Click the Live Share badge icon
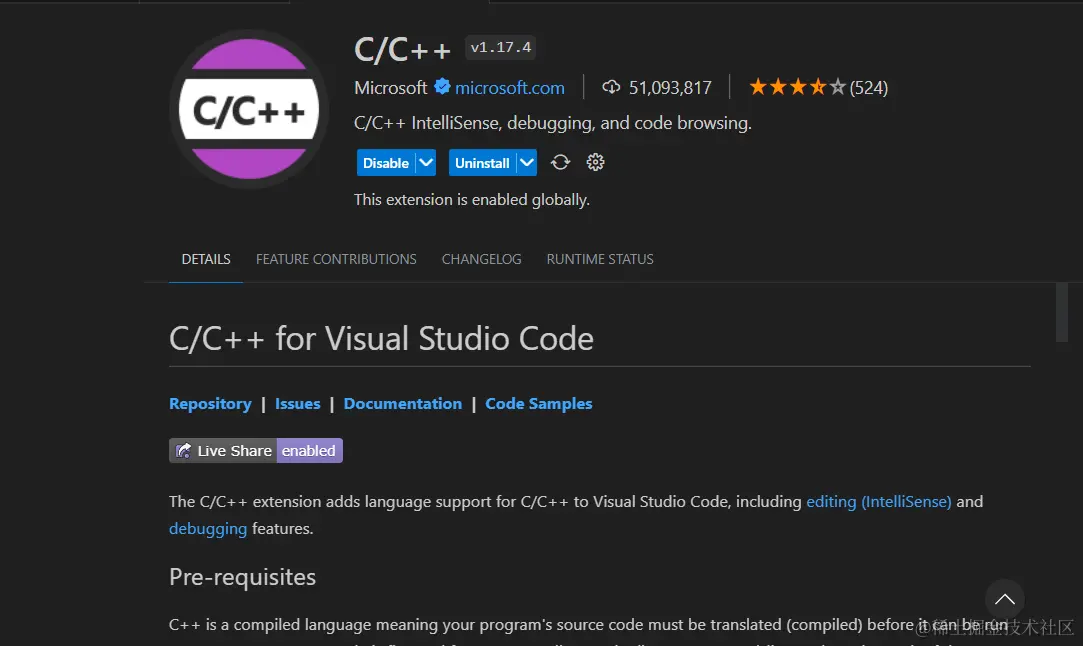Image resolution: width=1083 pixels, height=646 pixels. point(184,450)
